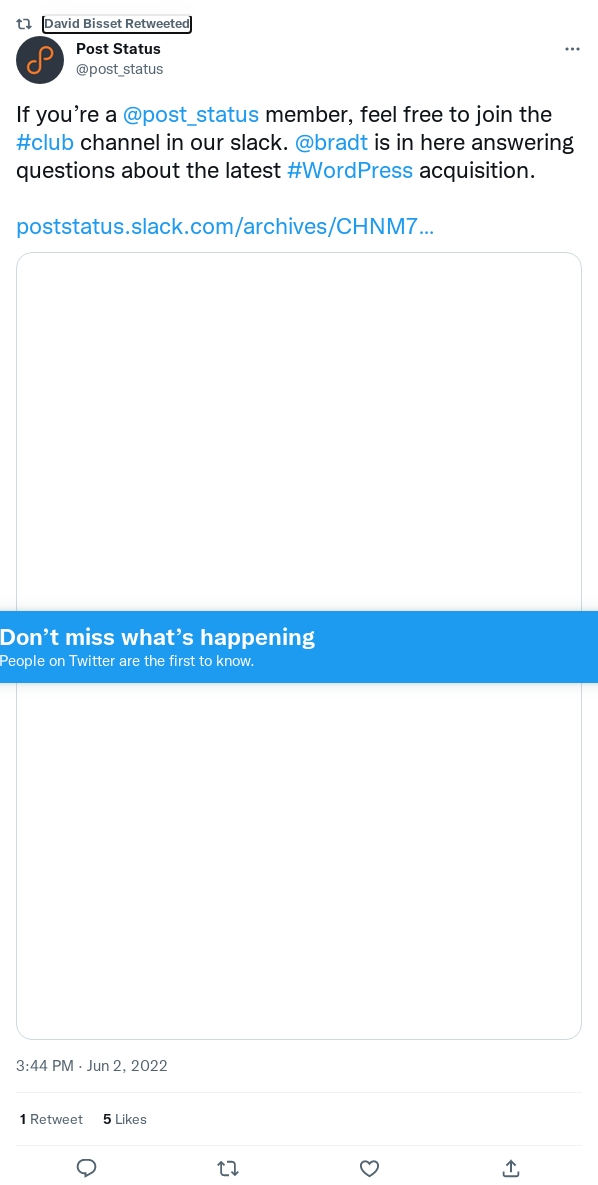The height and width of the screenshot is (1185, 598).
Task: Open the share tweet icon
Action: (x=510, y=1168)
